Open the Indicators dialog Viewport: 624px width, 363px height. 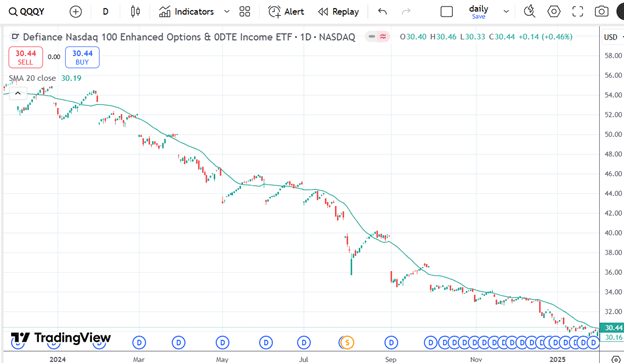point(186,12)
